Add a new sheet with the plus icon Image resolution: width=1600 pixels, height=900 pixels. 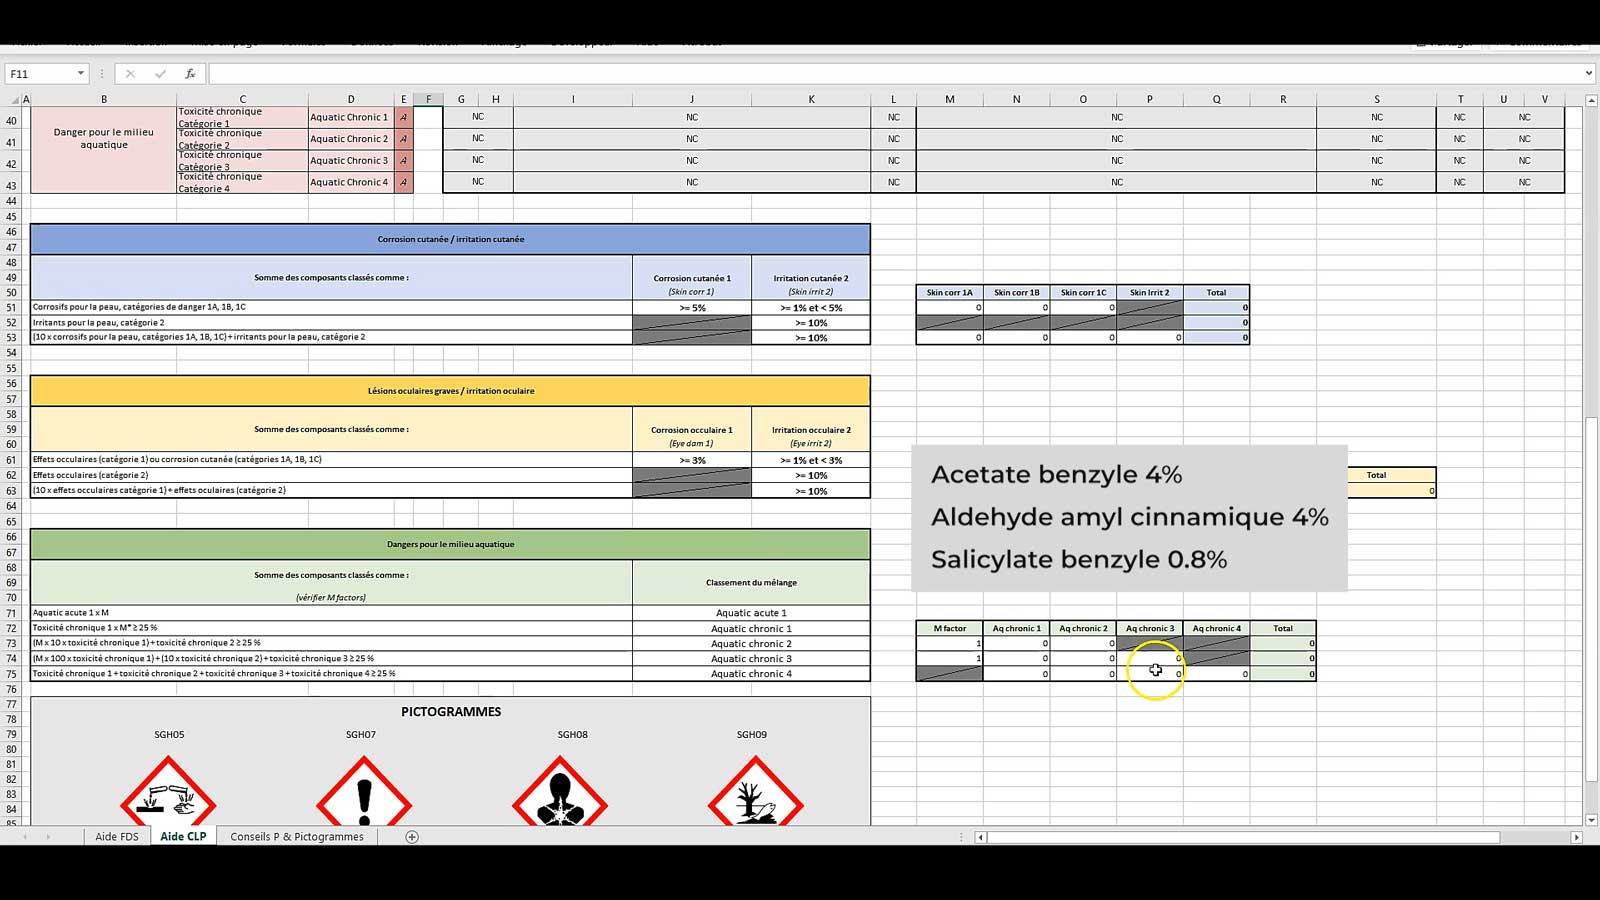pos(412,837)
